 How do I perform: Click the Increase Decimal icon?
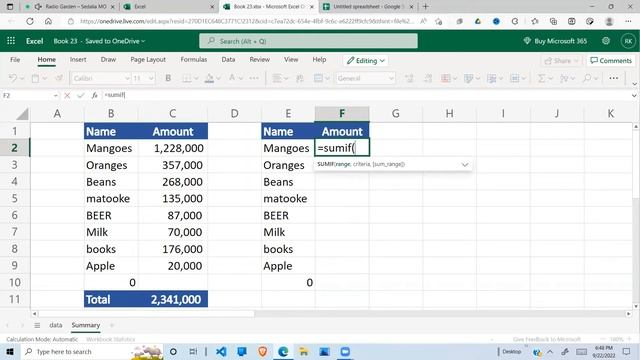pos(409,78)
